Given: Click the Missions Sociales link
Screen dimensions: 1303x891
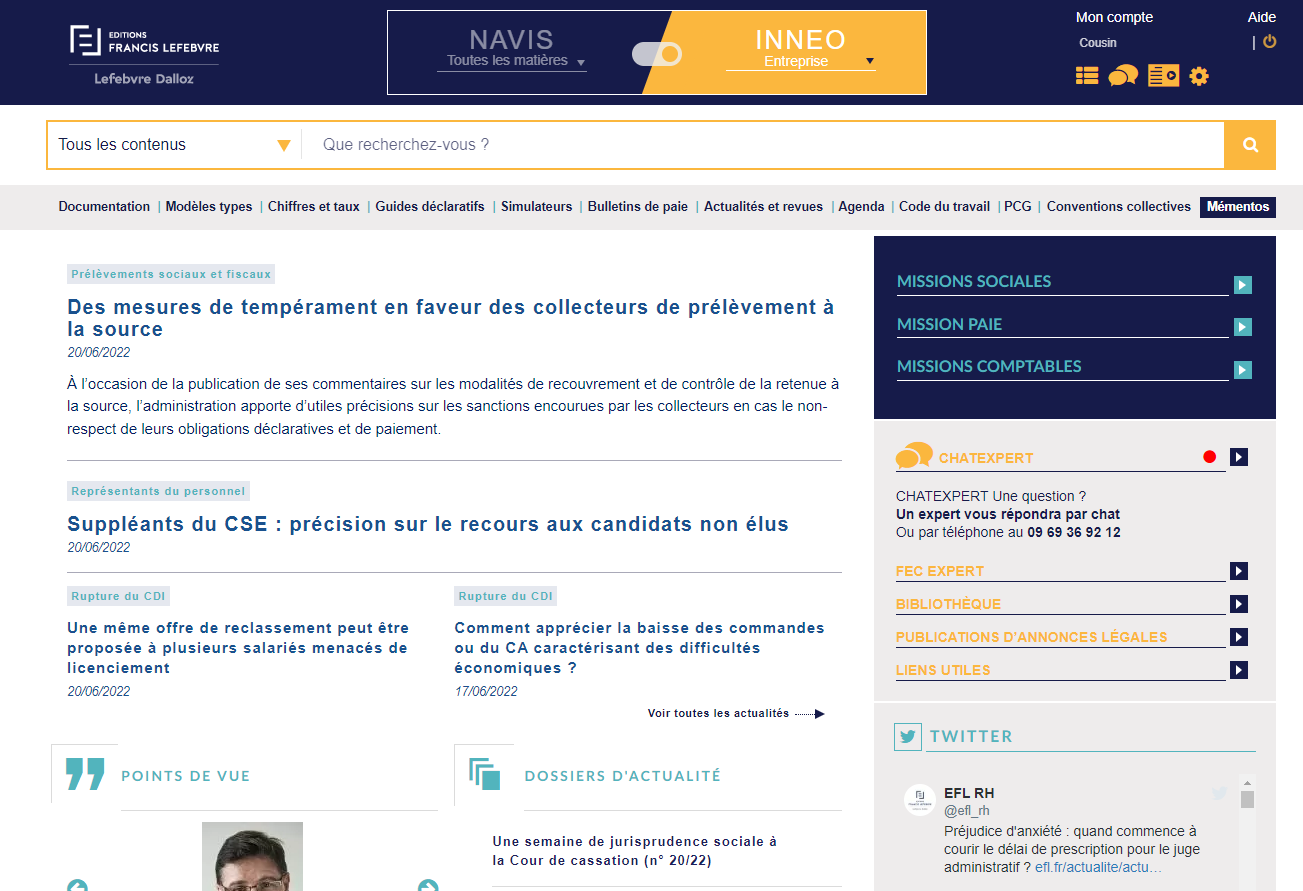Looking at the screenshot, I should coord(974,282).
